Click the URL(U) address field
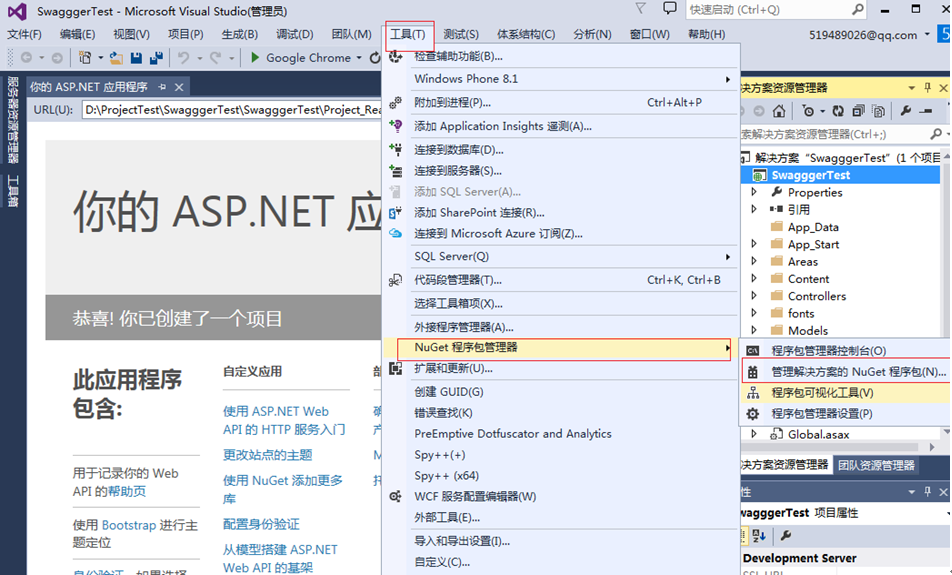This screenshot has height=575, width=952. (232, 110)
